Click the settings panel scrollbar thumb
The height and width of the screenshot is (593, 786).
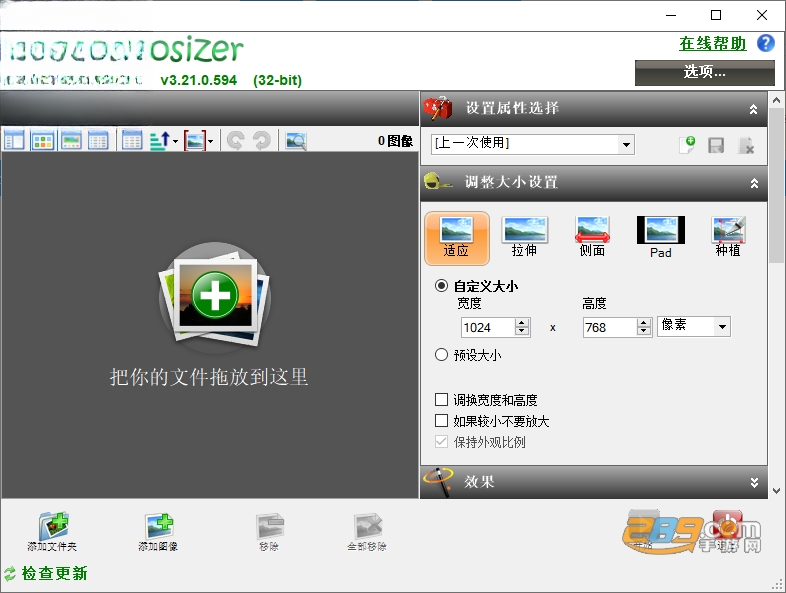point(776,185)
